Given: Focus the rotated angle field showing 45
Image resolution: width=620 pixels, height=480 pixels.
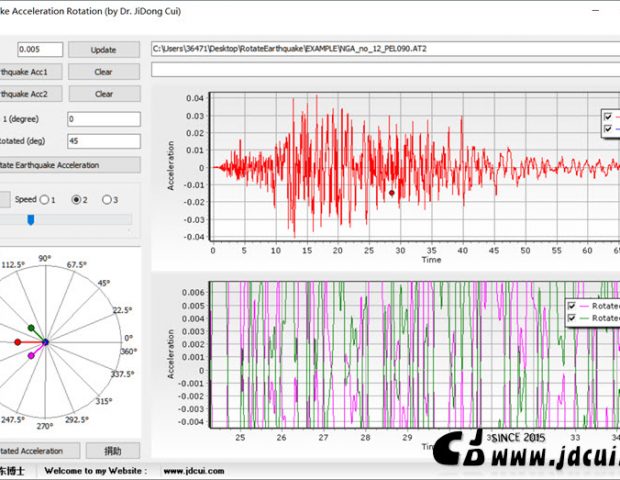Looking at the screenshot, I should pyautogui.click(x=103, y=141).
